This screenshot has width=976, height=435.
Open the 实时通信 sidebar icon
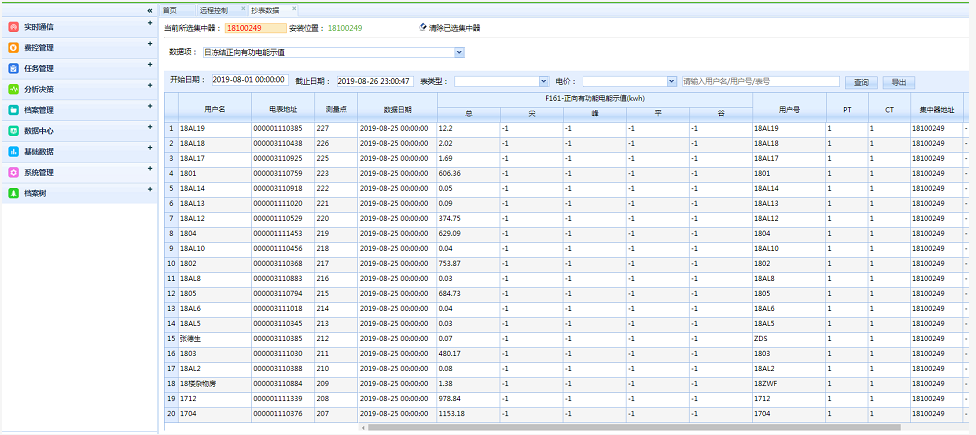tap(14, 27)
